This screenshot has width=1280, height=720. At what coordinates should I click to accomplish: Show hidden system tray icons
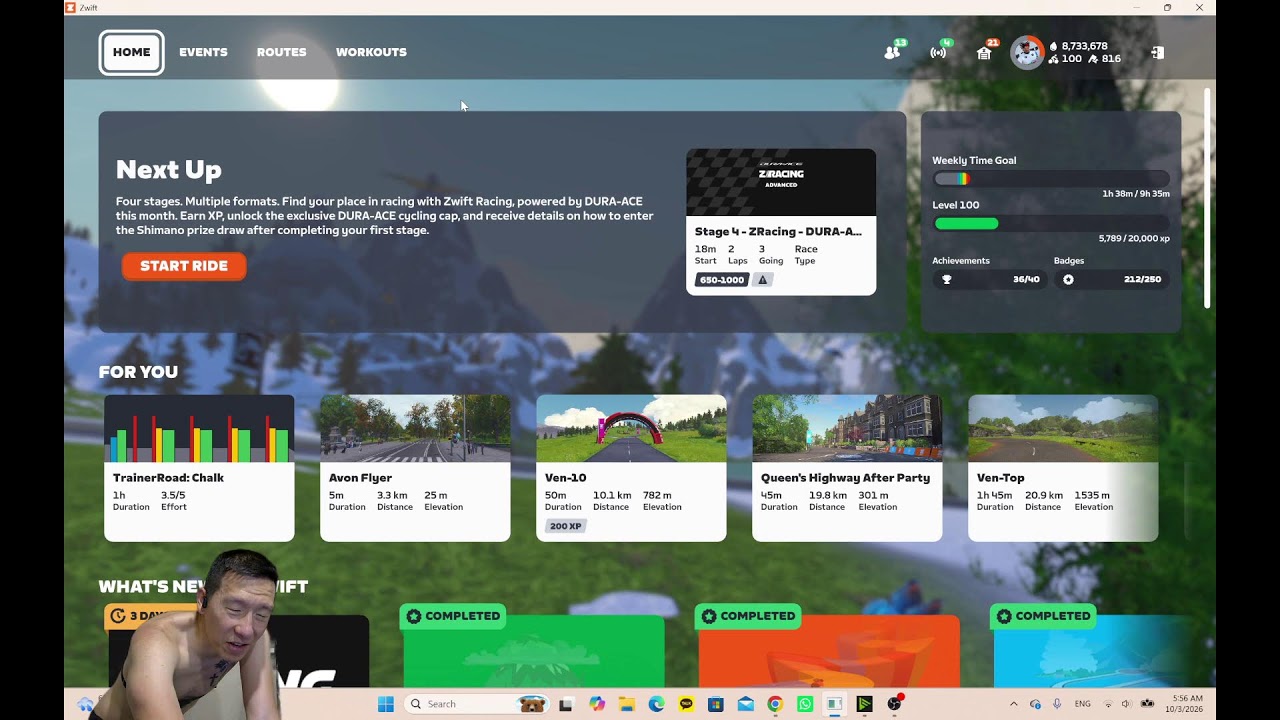1013,704
